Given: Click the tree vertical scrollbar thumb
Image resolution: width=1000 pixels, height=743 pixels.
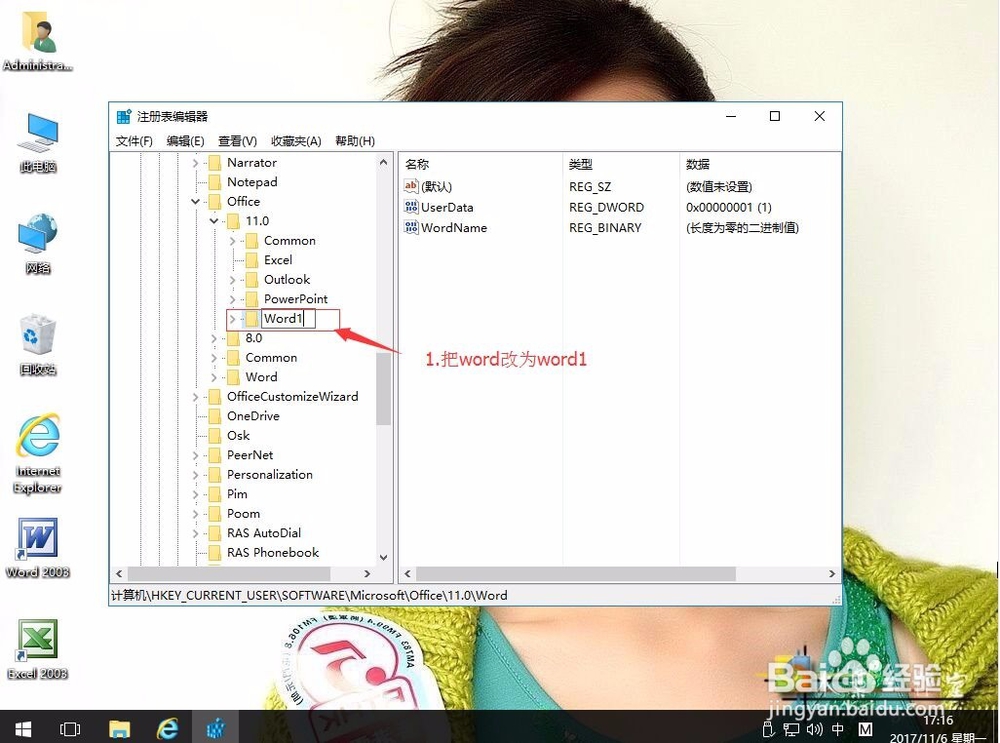Looking at the screenshot, I should [383, 388].
